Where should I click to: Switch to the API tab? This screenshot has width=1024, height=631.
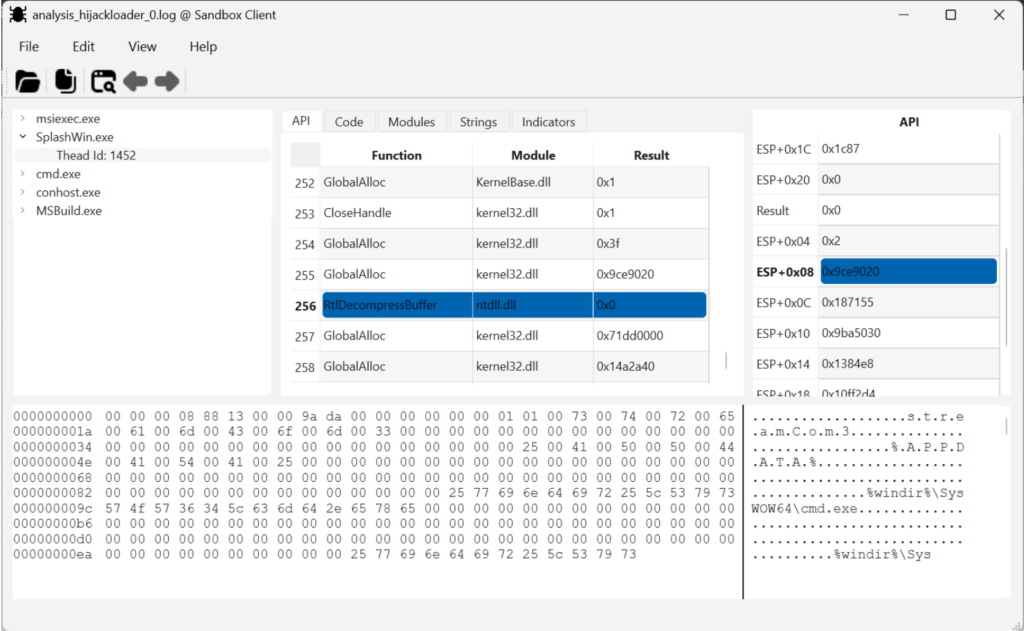[x=301, y=121]
